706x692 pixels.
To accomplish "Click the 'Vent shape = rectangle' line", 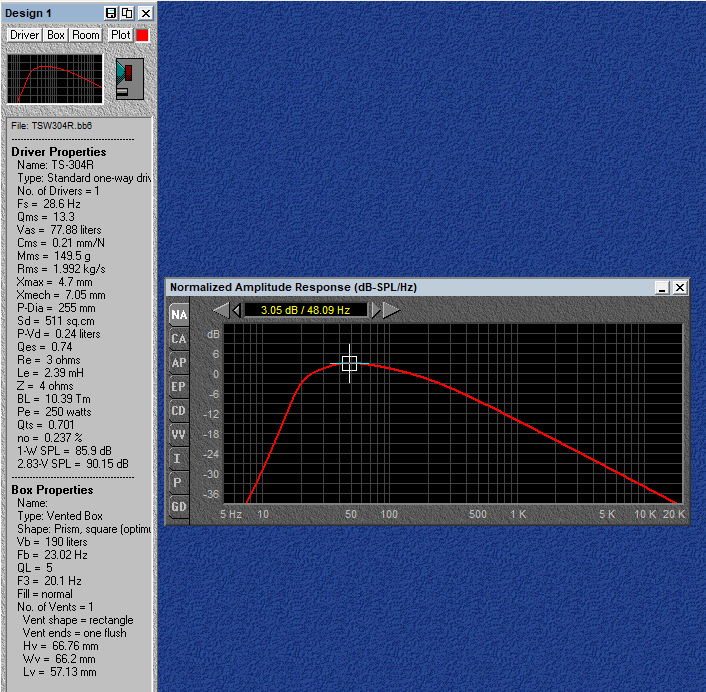I will click(78, 620).
